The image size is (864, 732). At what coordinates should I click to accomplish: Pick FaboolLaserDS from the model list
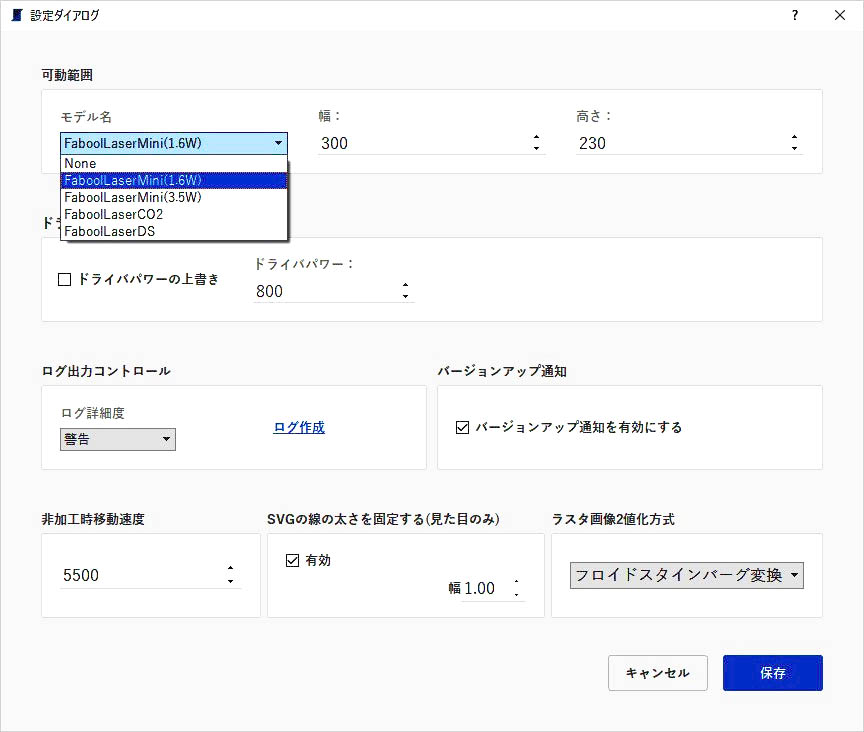point(174,232)
